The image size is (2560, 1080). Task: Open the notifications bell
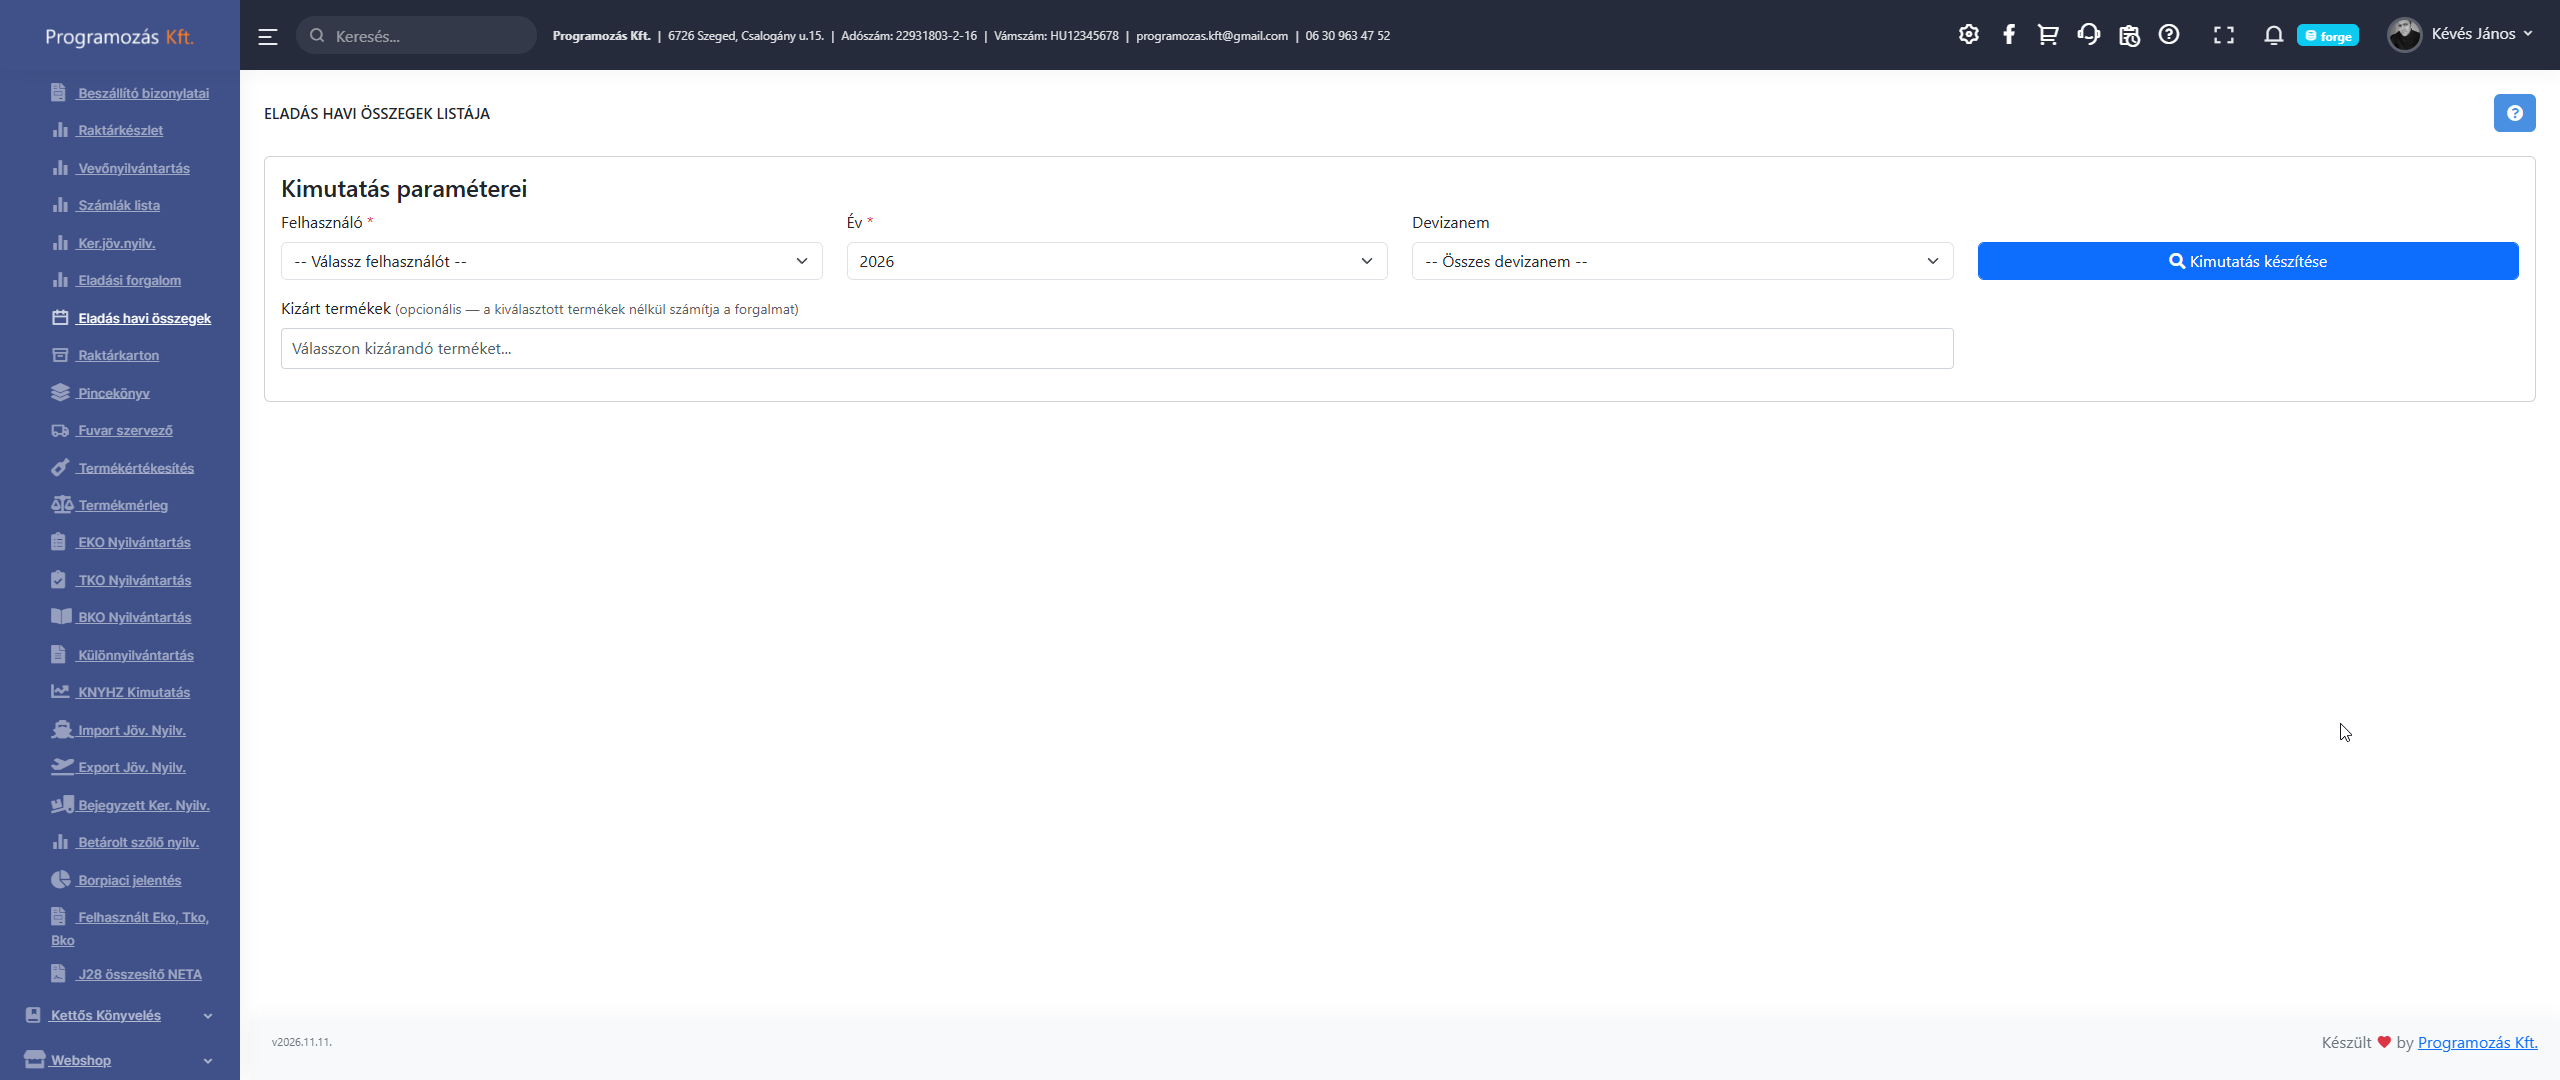[x=2273, y=35]
